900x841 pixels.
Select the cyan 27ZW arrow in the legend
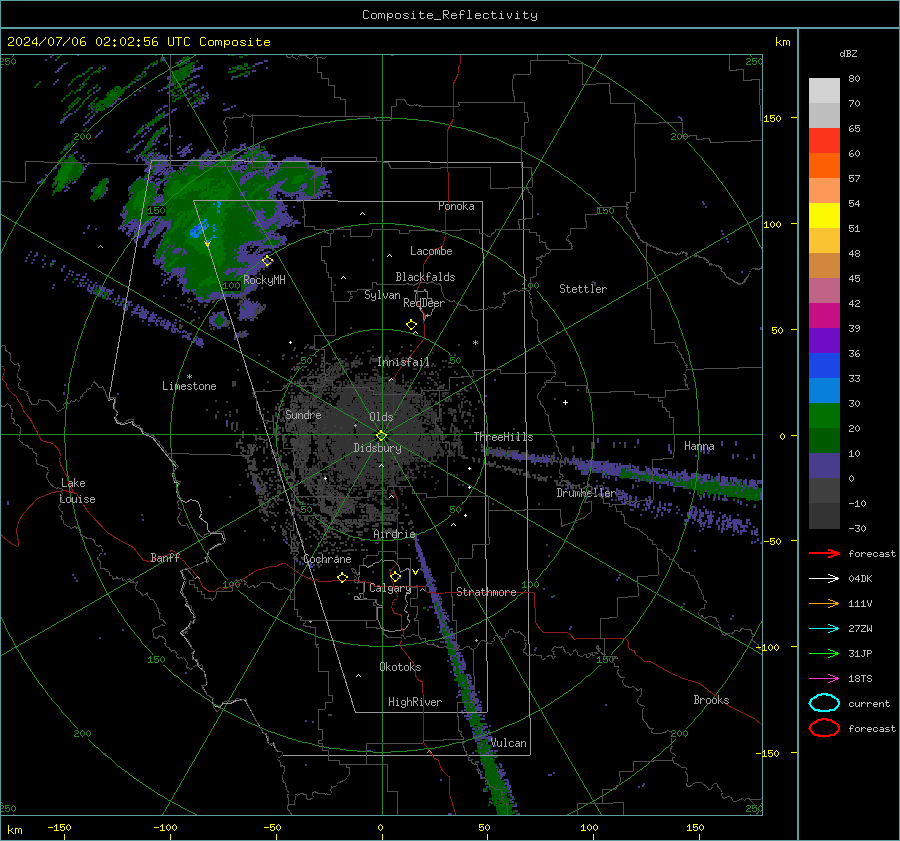coord(824,629)
